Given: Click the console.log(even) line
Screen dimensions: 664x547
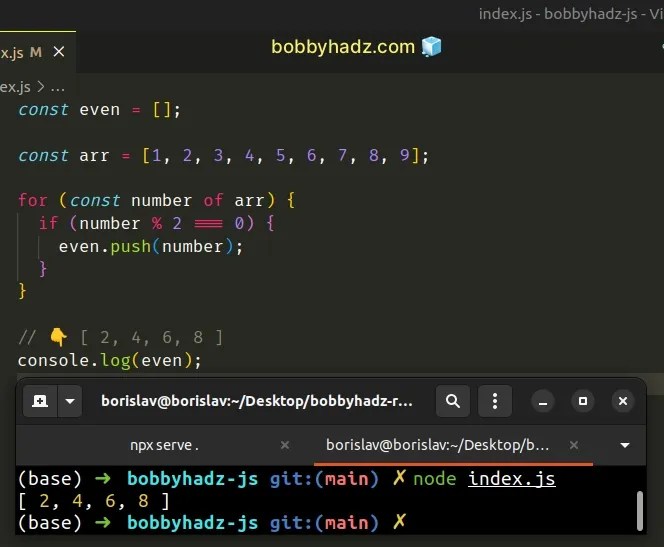Looking at the screenshot, I should point(110,361).
